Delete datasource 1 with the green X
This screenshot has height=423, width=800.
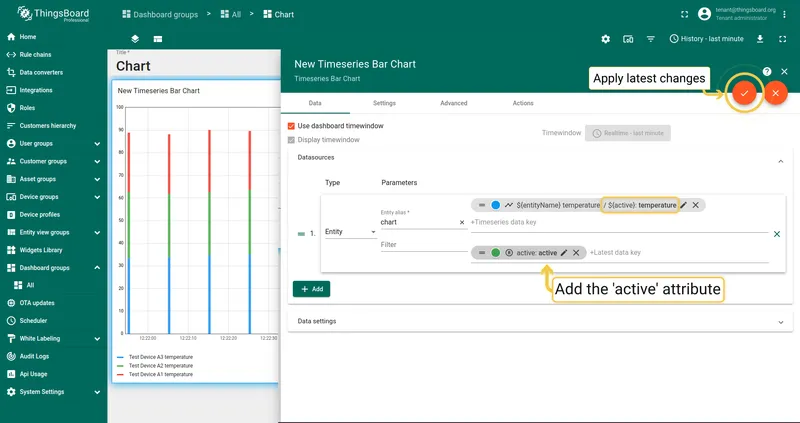[x=777, y=234]
